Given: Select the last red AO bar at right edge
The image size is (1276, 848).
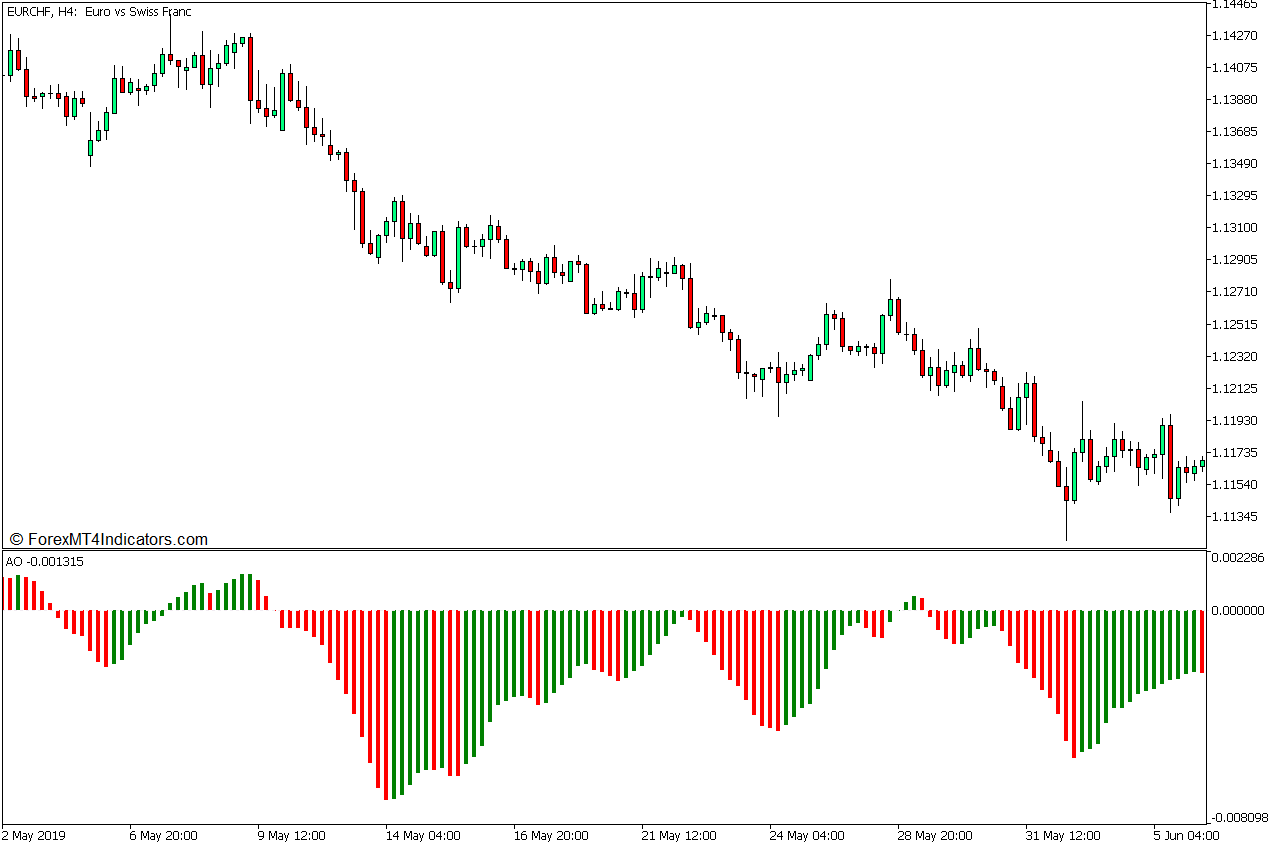Looking at the screenshot, I should (x=1201, y=641).
